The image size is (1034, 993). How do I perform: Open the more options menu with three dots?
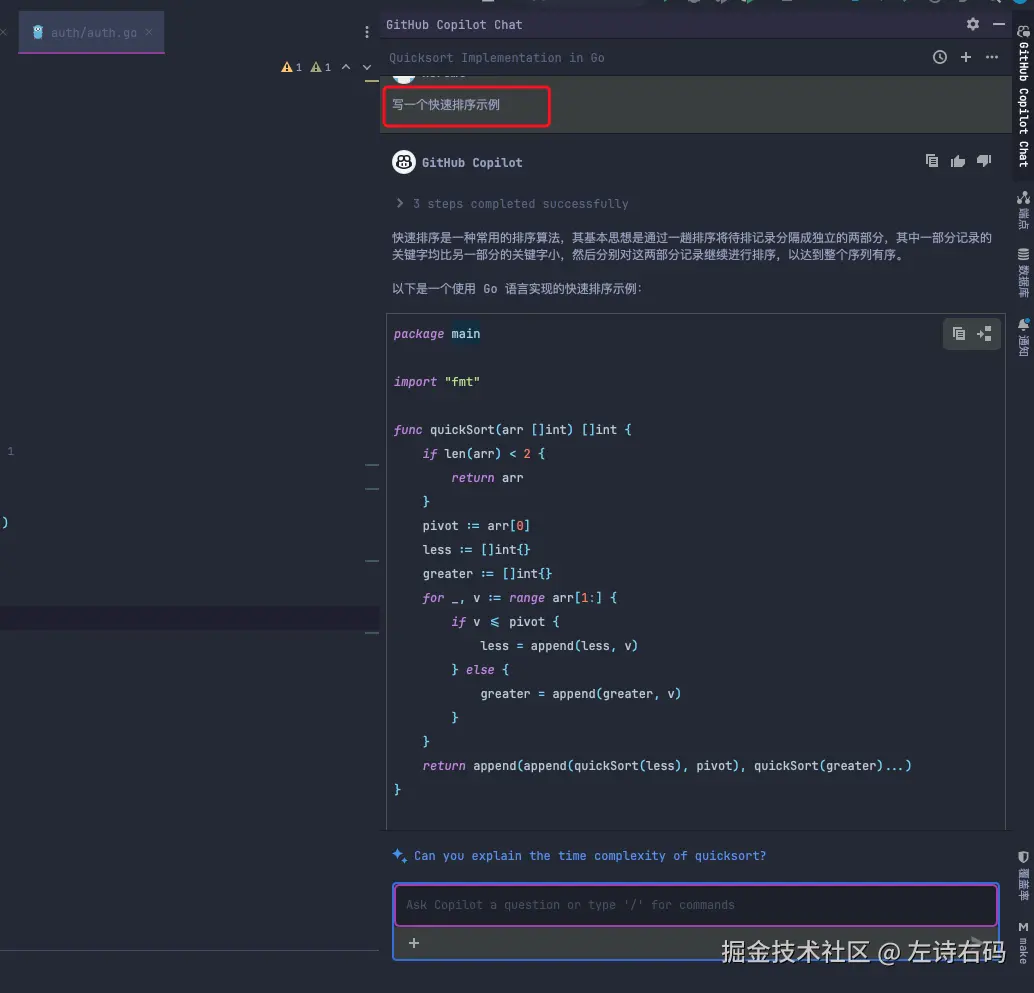click(x=991, y=57)
